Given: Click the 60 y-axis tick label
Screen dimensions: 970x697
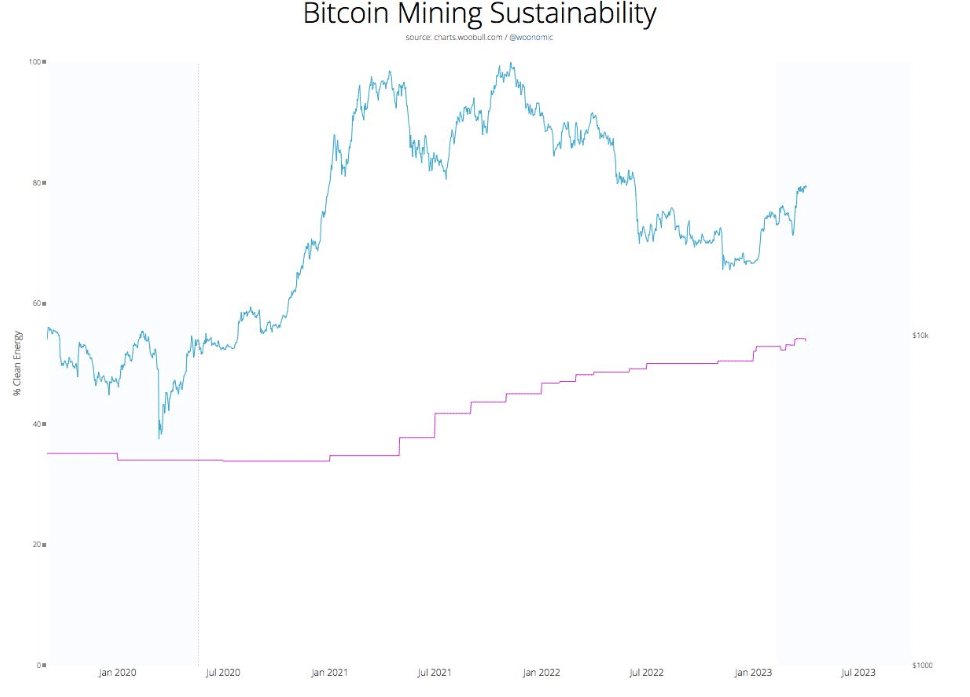Looking at the screenshot, I should pos(36,304).
